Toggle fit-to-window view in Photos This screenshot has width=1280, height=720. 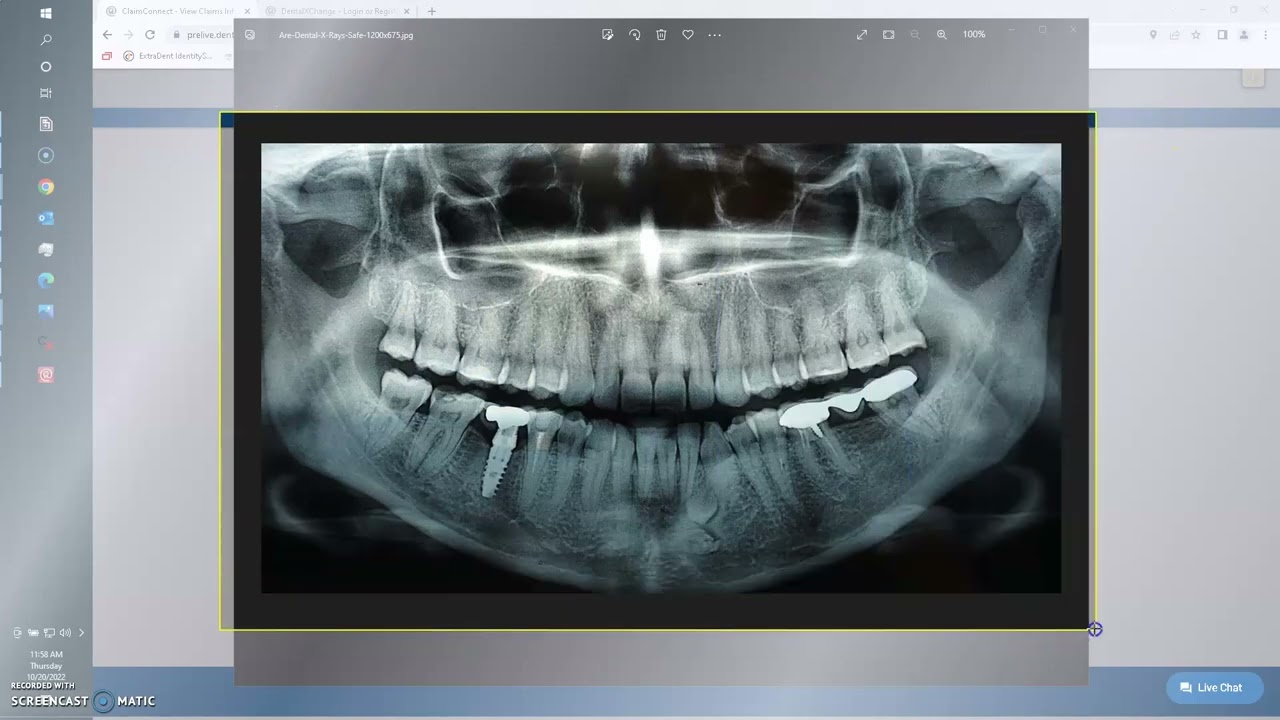tap(888, 34)
